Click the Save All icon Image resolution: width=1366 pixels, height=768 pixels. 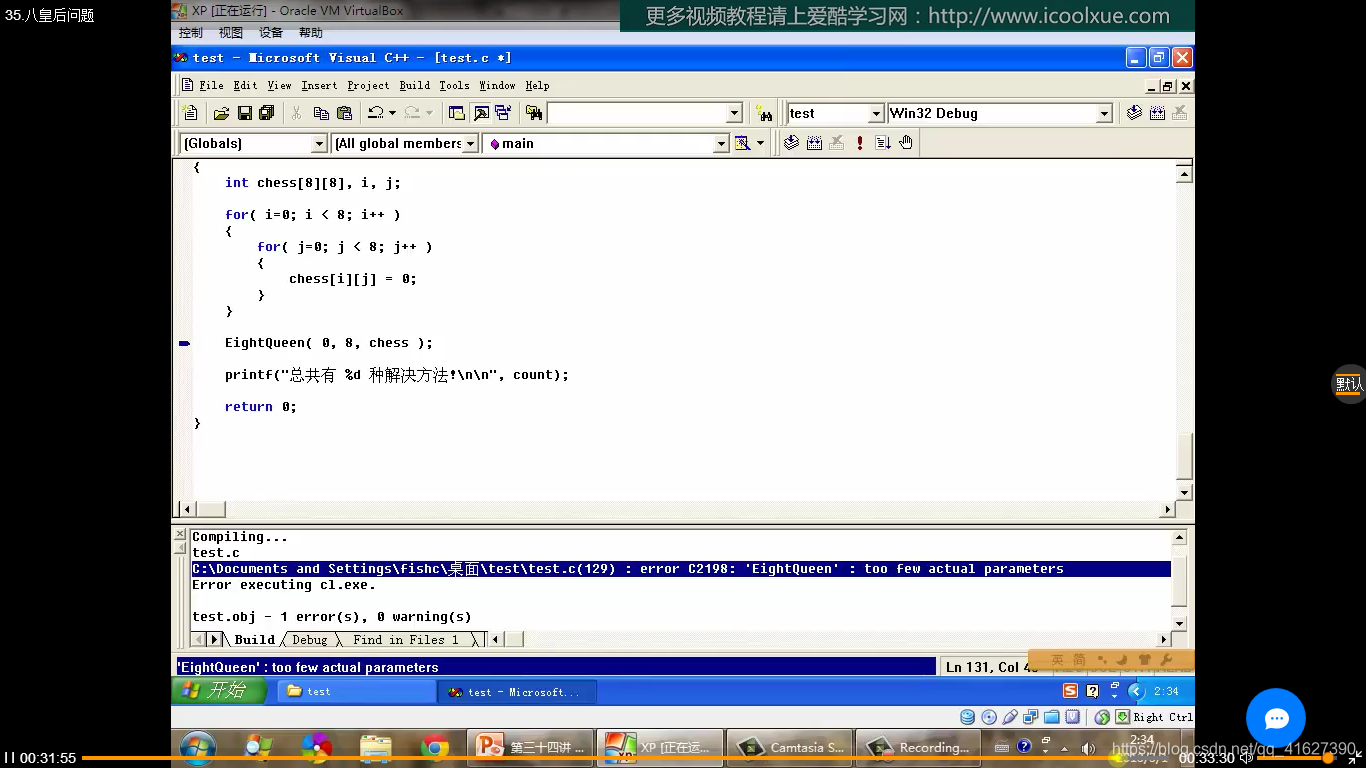[266, 113]
